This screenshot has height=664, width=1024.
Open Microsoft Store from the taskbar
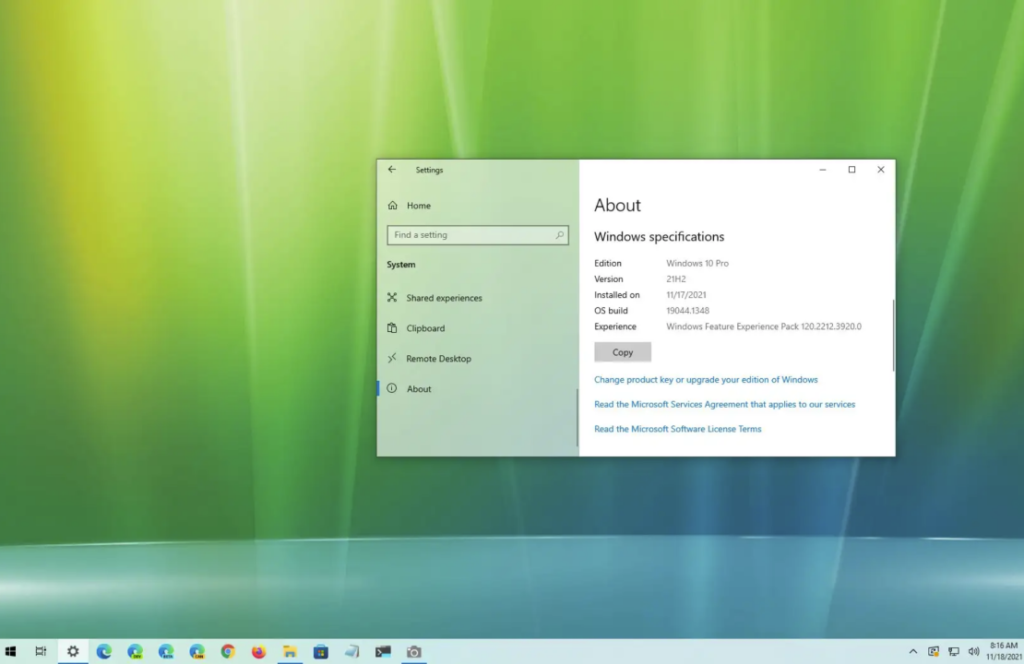coord(320,652)
